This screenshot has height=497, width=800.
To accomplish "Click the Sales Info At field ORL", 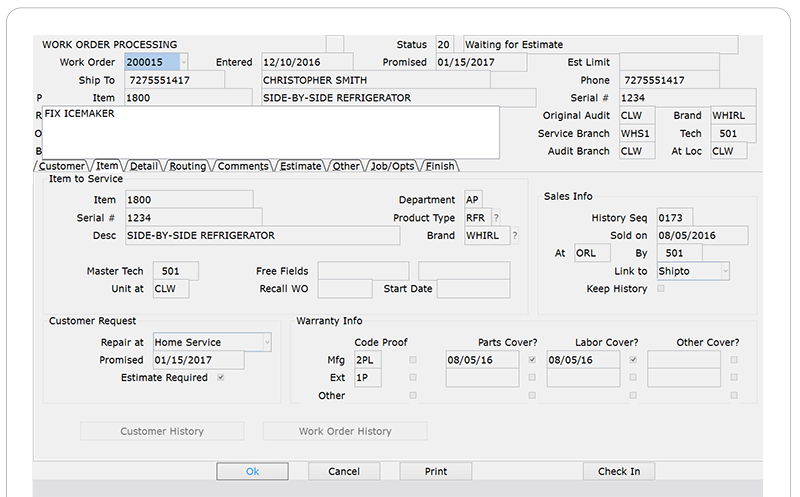I will pos(592,253).
